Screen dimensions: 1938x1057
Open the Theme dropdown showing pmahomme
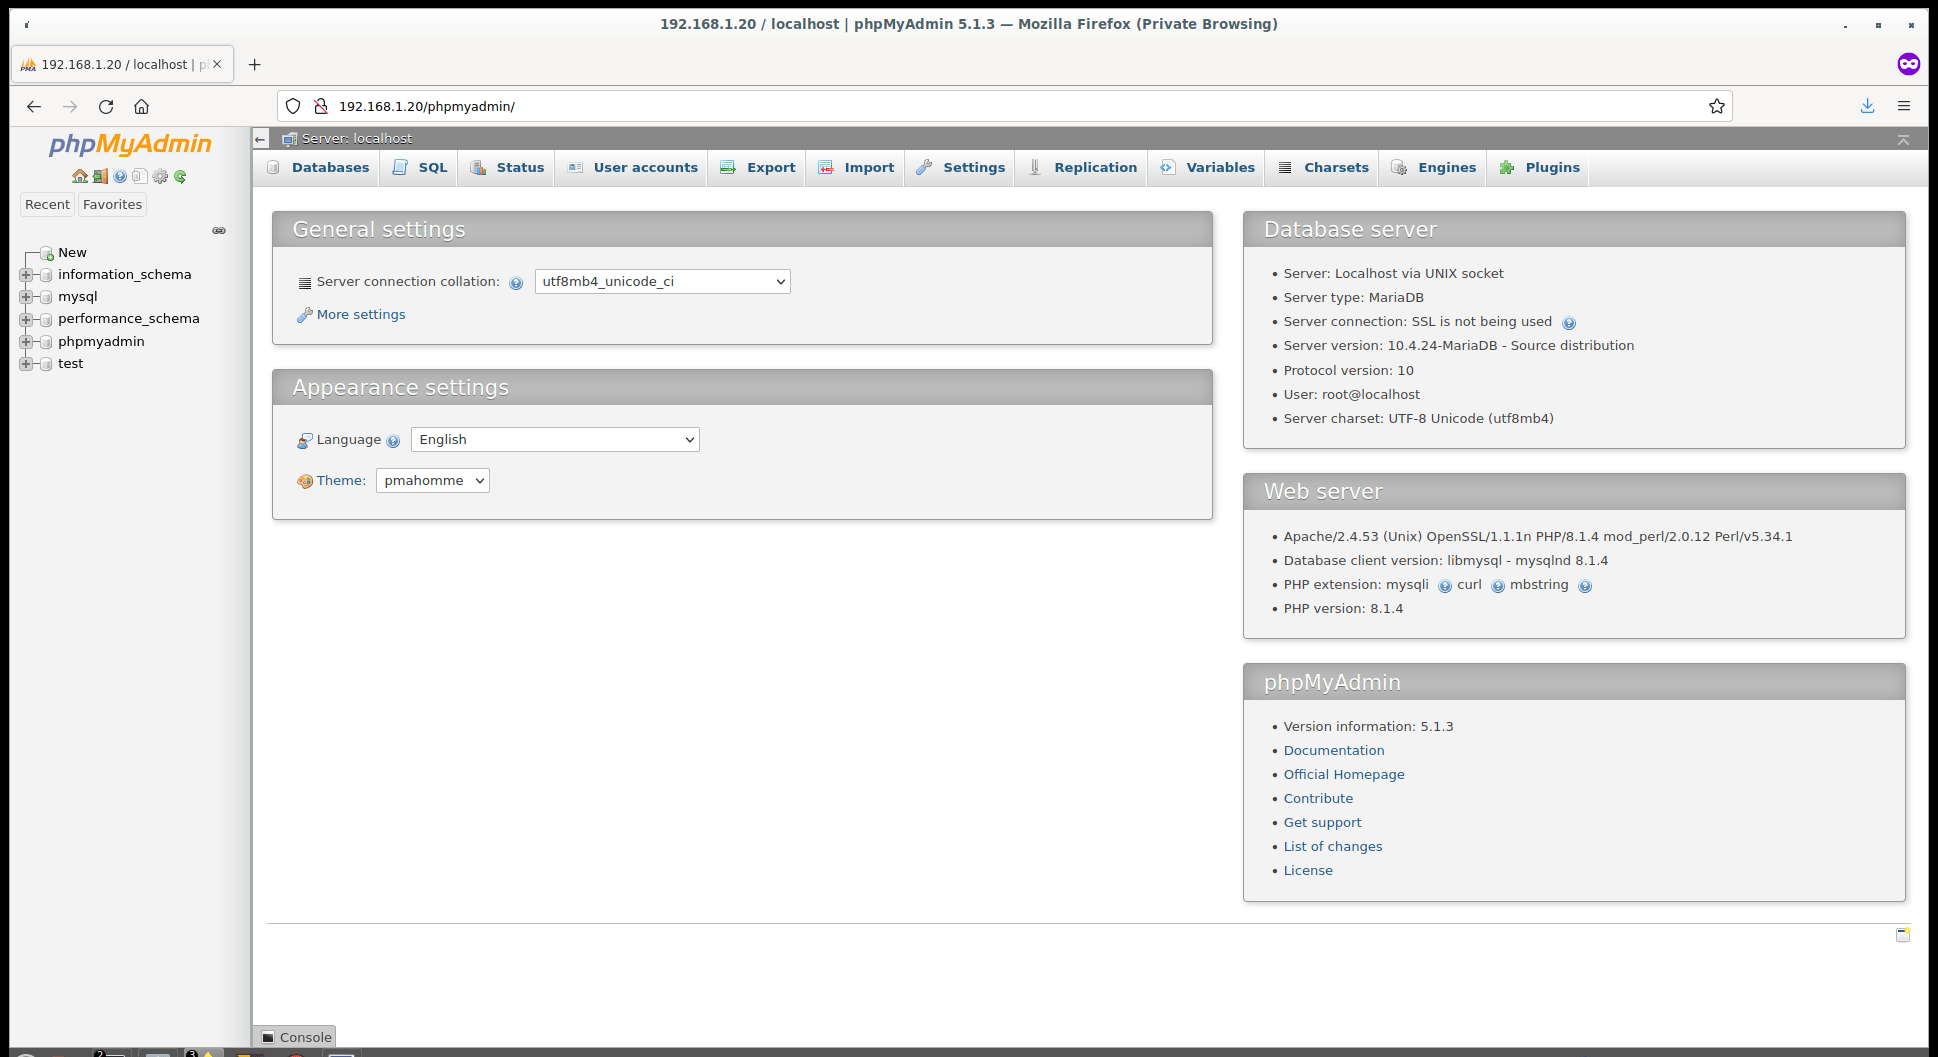pyautogui.click(x=432, y=481)
